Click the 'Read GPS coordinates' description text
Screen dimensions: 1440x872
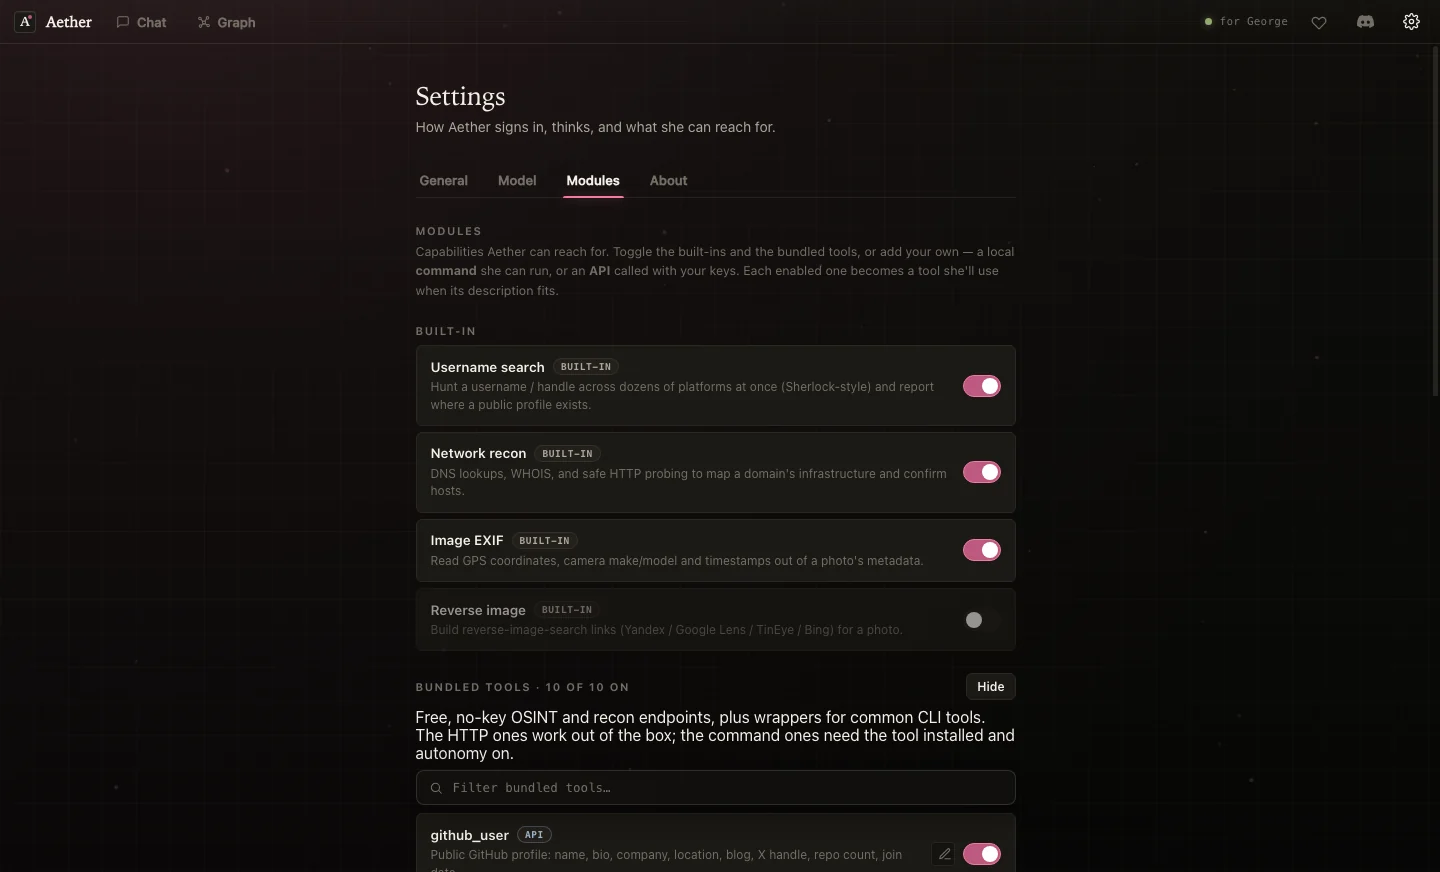(x=677, y=561)
